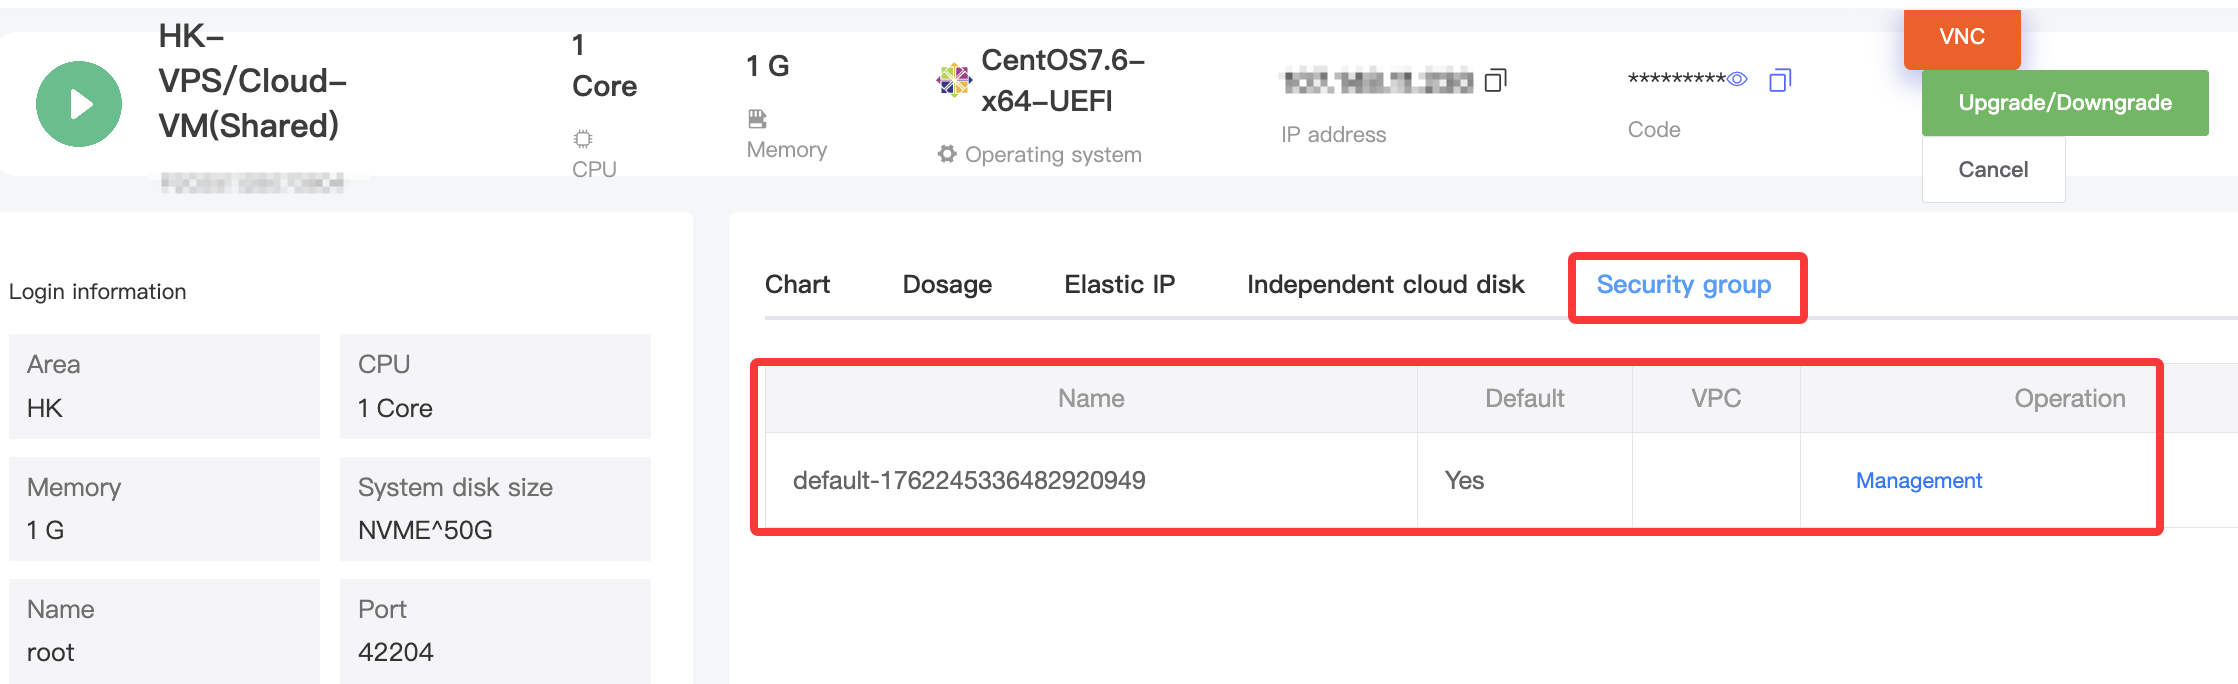Click the CPU chip icon
The image size is (2238, 684).
[x=583, y=138]
